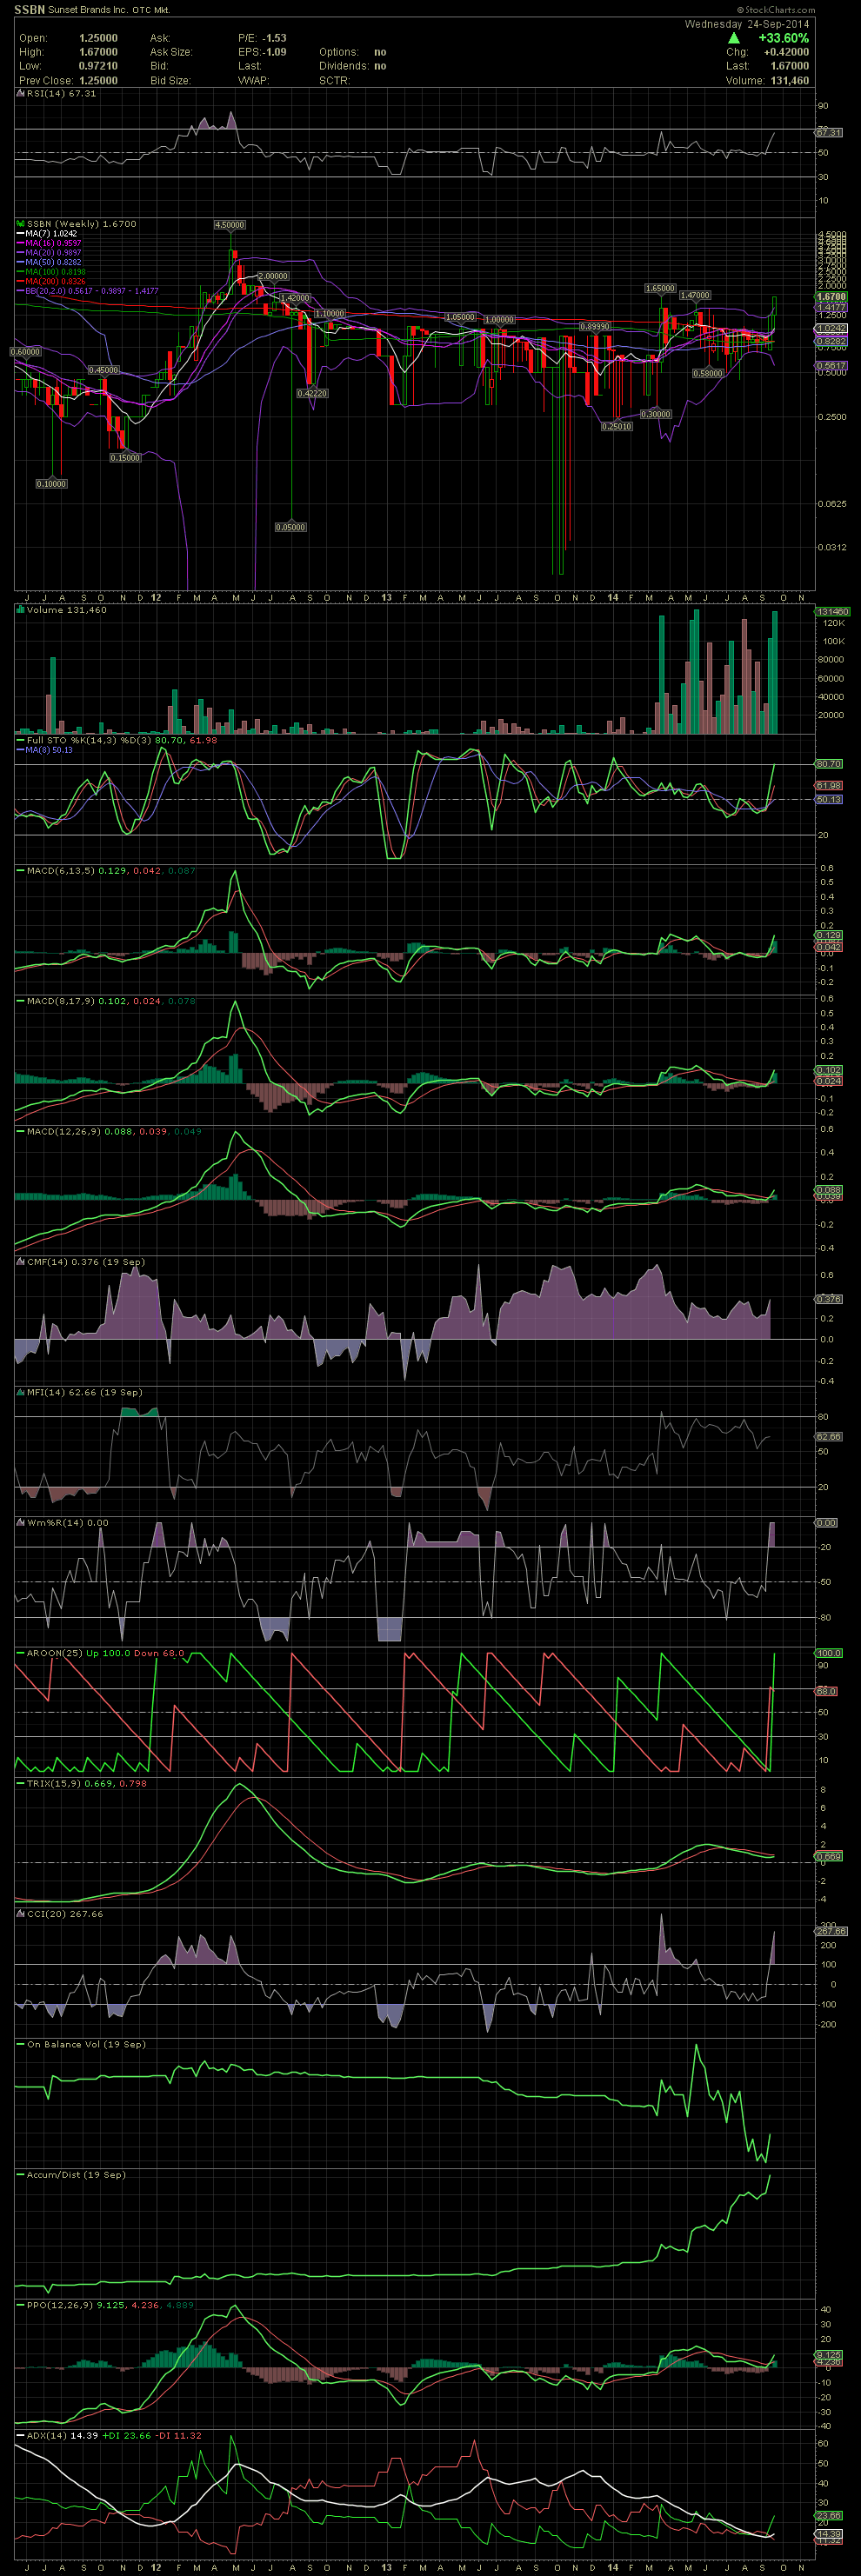Viewport: 861px width, 2576px height.
Task: Click the CMF(14) 0.376 panel label
Action: [85, 1262]
